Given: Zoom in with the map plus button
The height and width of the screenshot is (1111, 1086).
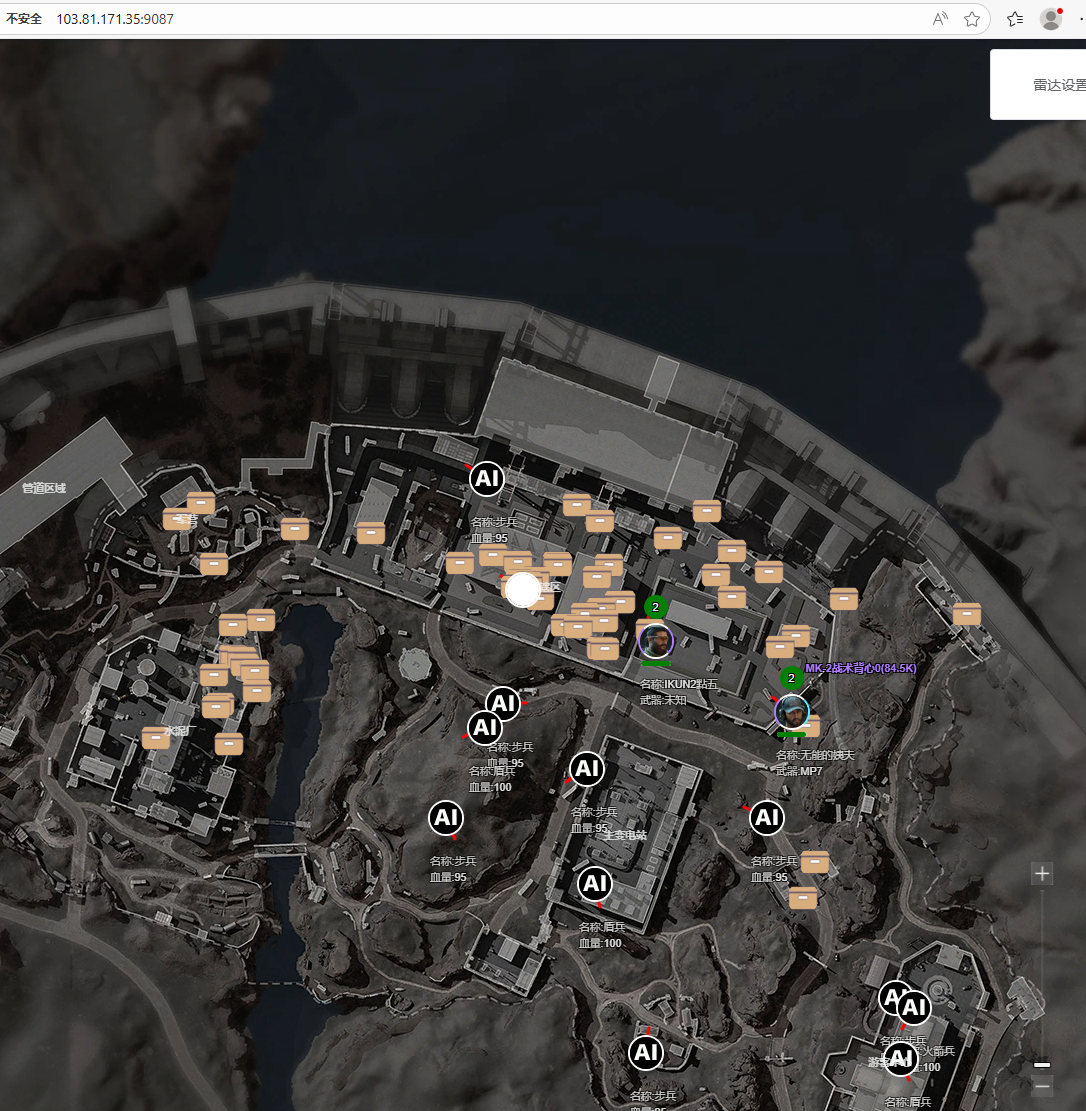Looking at the screenshot, I should 1042,874.
